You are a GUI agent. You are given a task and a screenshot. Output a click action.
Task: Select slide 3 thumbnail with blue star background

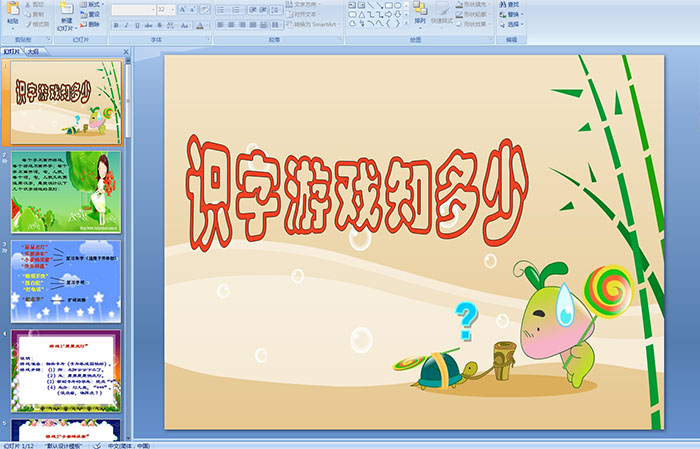pyautogui.click(x=66, y=281)
